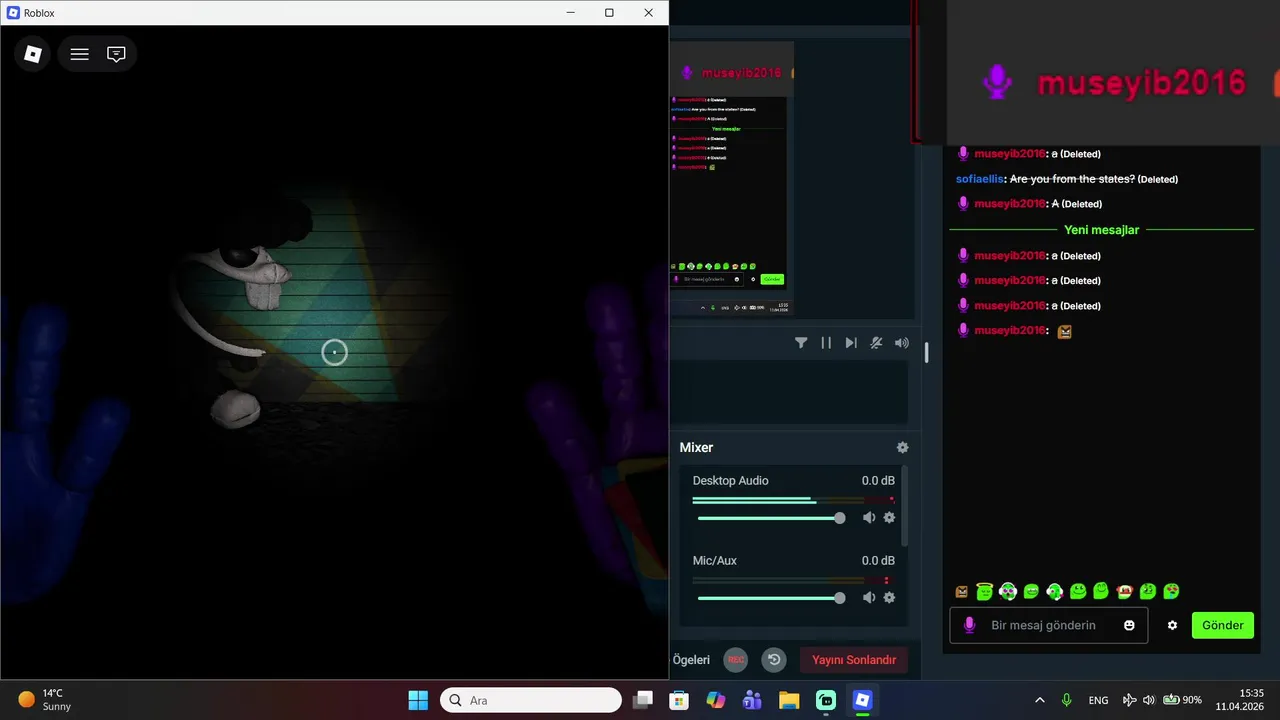This screenshot has width=1280, height=720.
Task: Click the chat filter funnel icon
Action: click(801, 343)
